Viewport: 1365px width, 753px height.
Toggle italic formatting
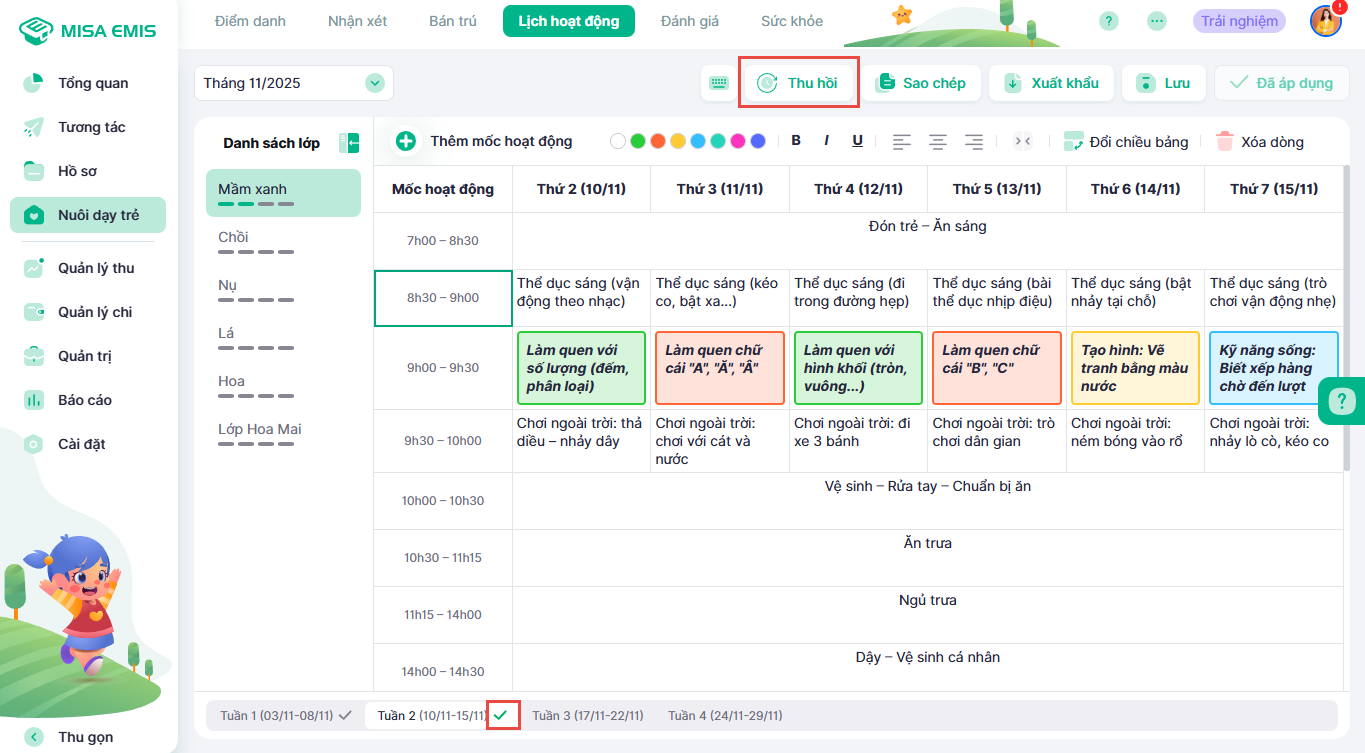[x=826, y=141]
